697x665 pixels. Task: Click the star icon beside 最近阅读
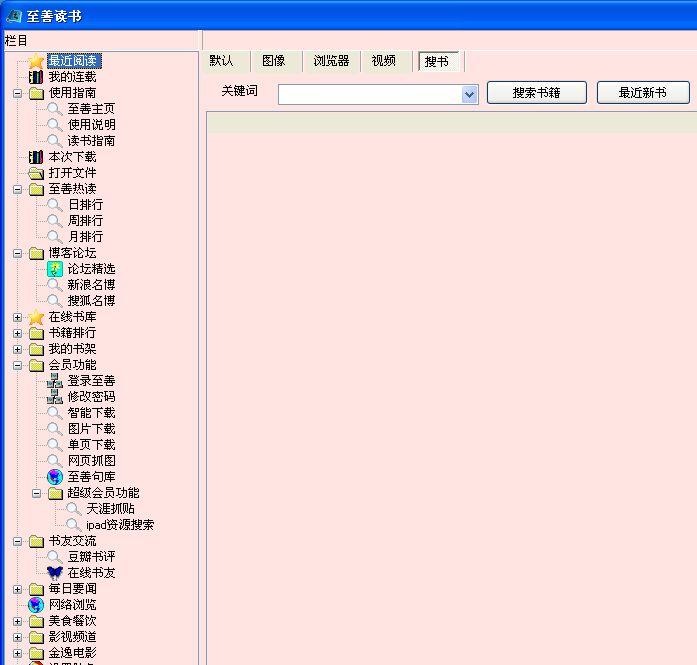[x=36, y=61]
